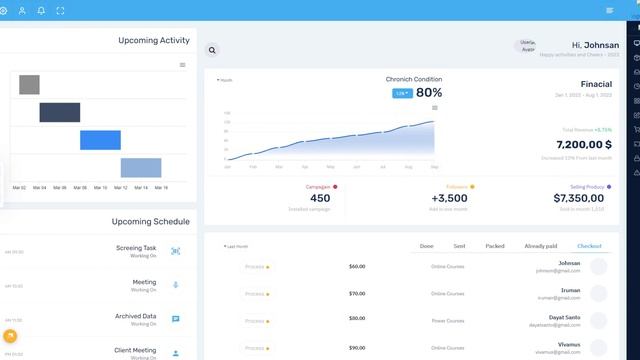Click the 'Power Courses' cell in orders table
The image size is (640, 360).
(448, 321)
